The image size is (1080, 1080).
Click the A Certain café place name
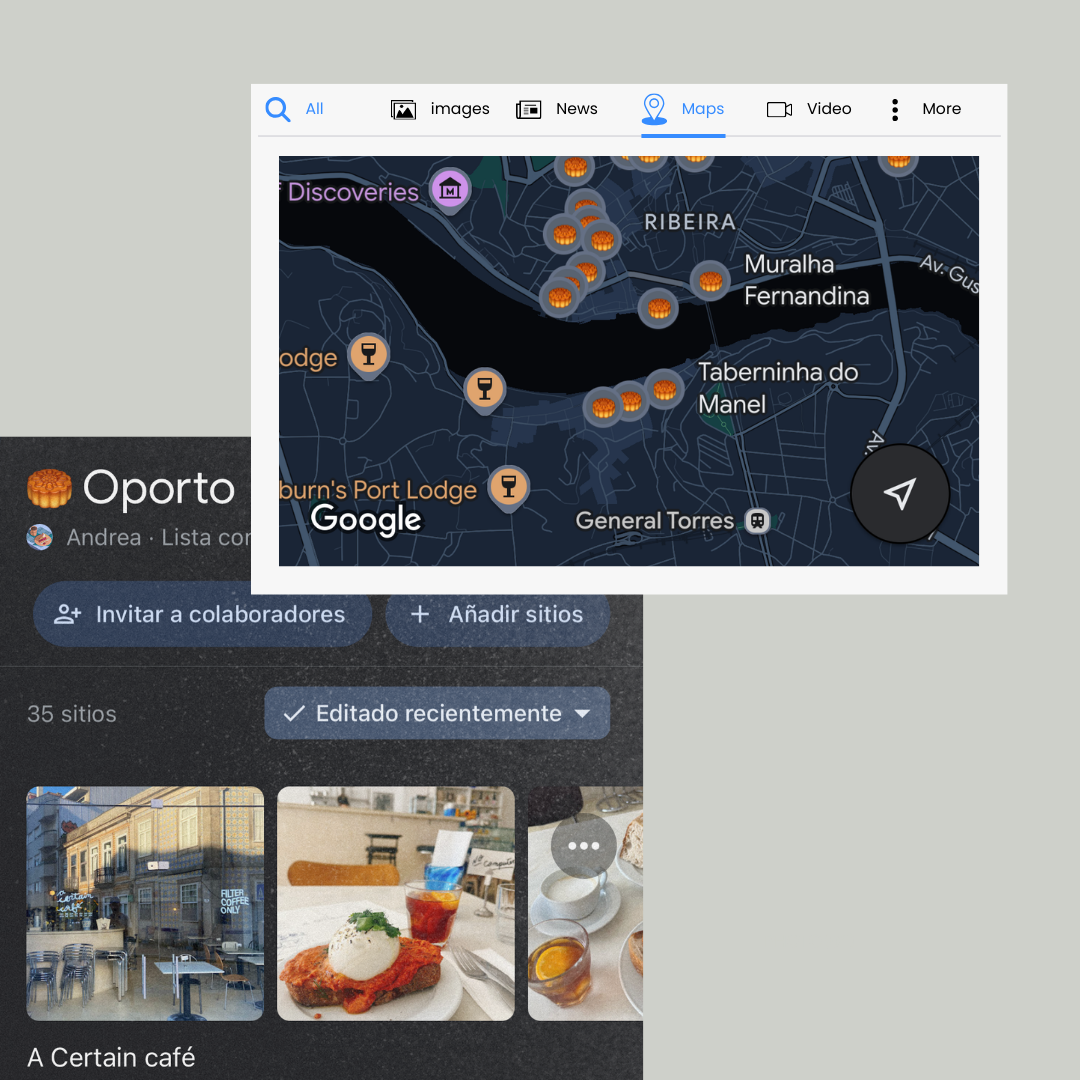click(x=111, y=1057)
